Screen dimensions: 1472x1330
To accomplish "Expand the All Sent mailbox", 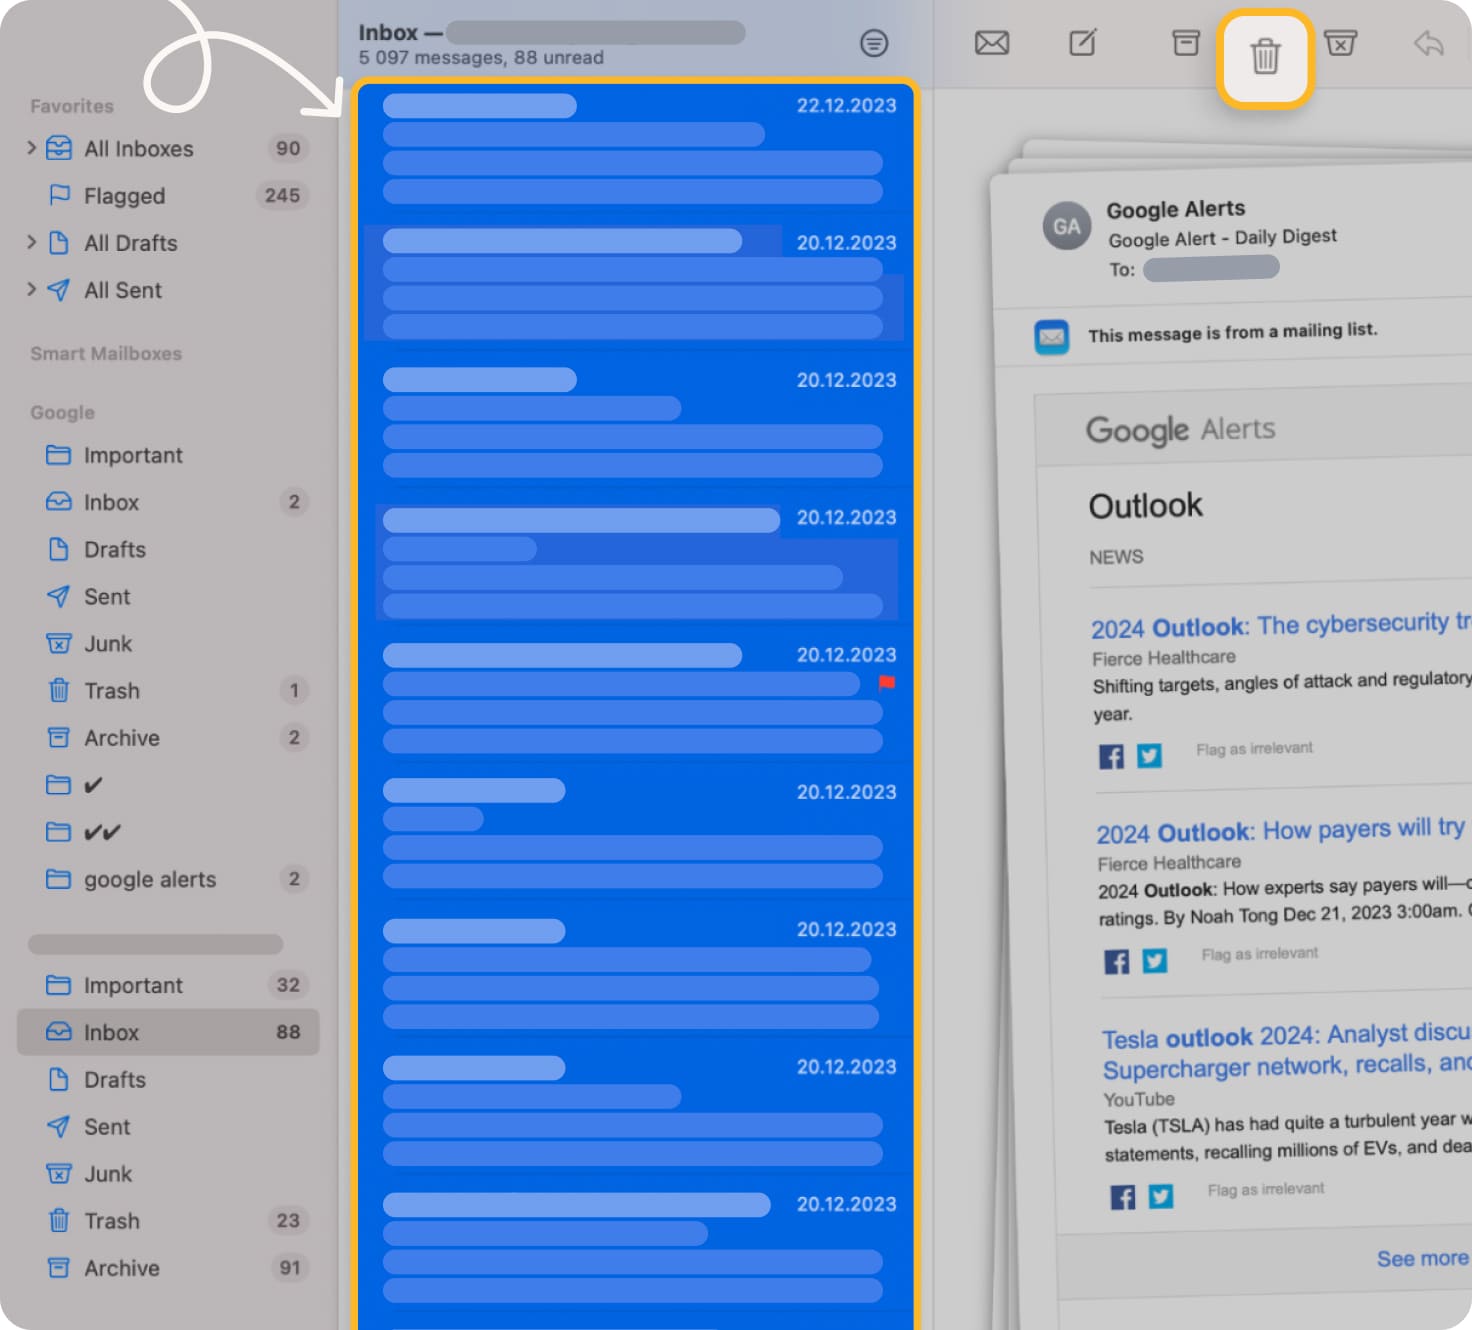I will [31, 289].
